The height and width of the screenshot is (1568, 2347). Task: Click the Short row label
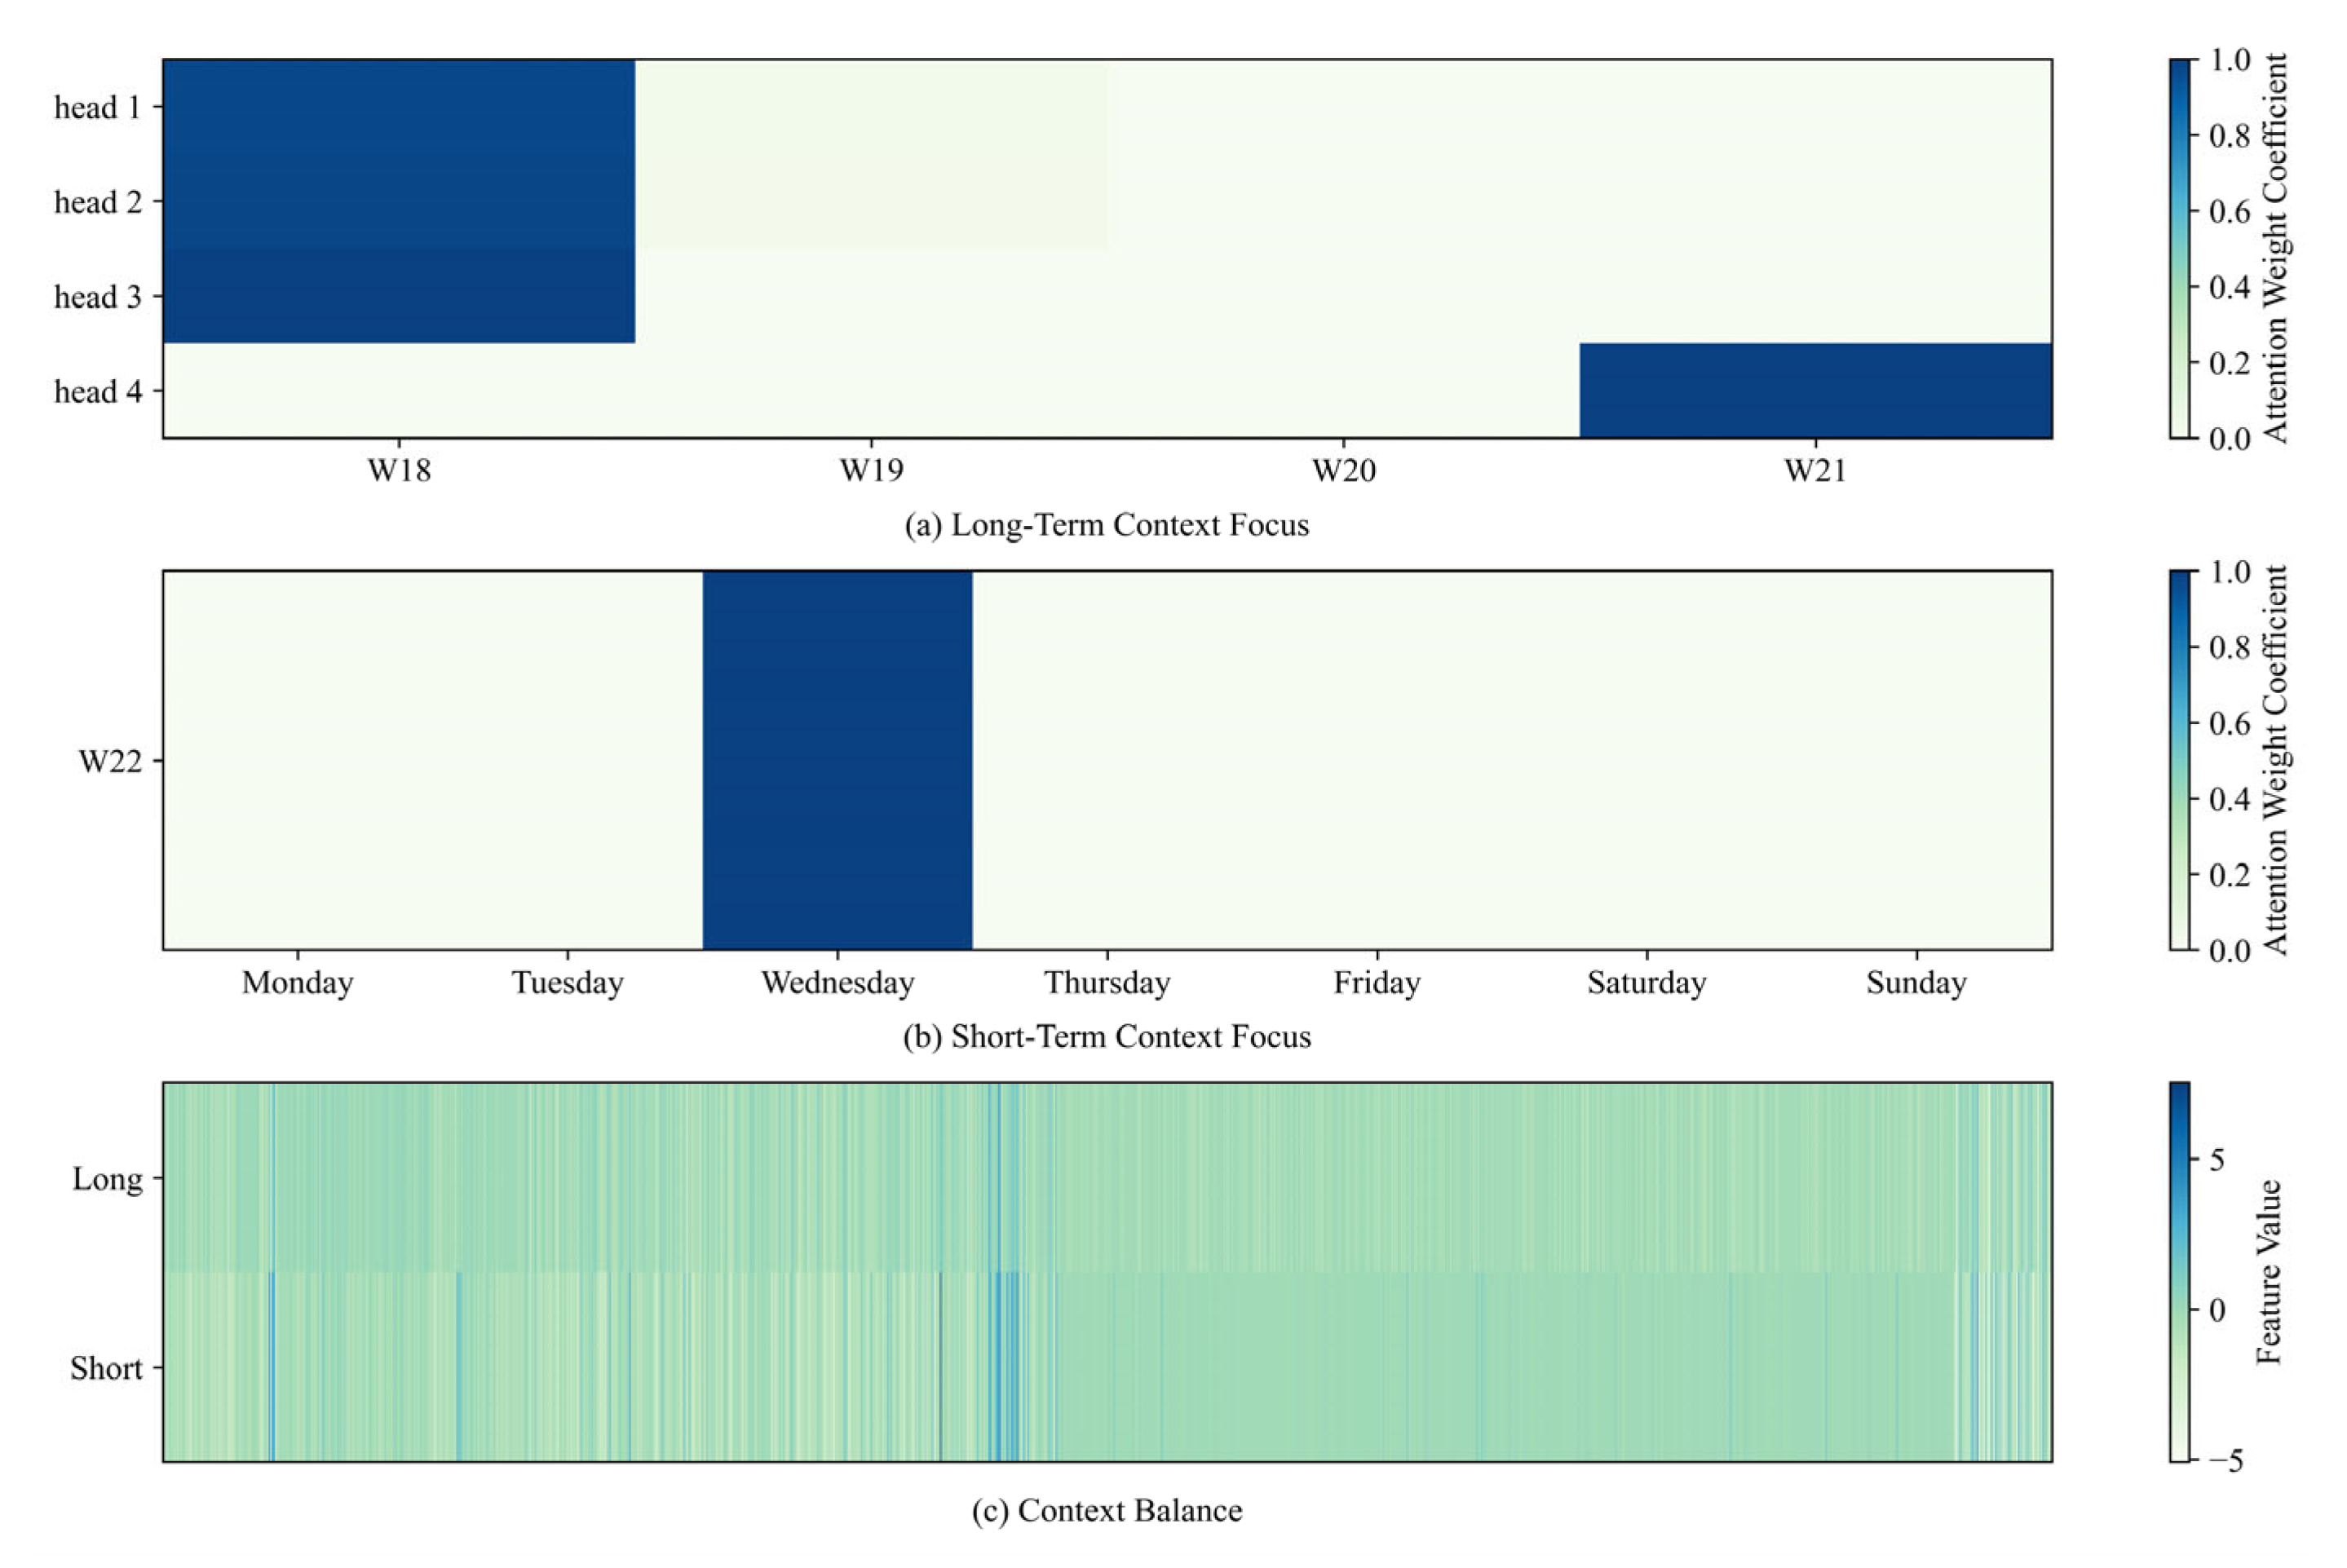(106, 1368)
